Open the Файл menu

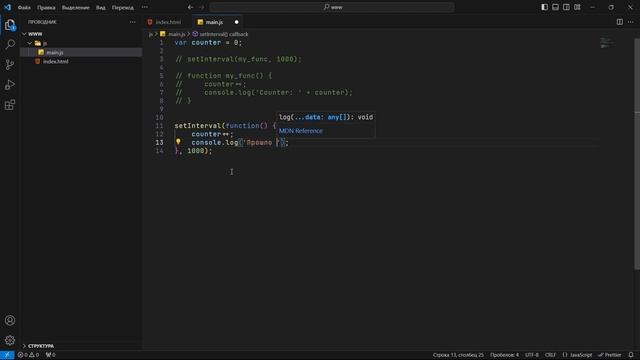click(24, 7)
